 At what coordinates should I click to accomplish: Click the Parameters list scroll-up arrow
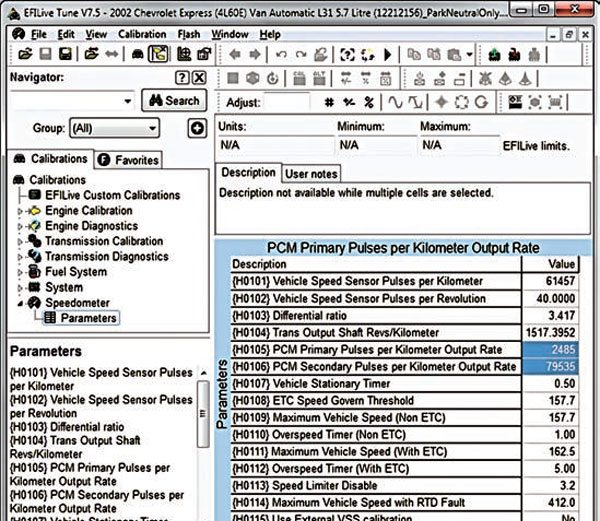(204, 373)
